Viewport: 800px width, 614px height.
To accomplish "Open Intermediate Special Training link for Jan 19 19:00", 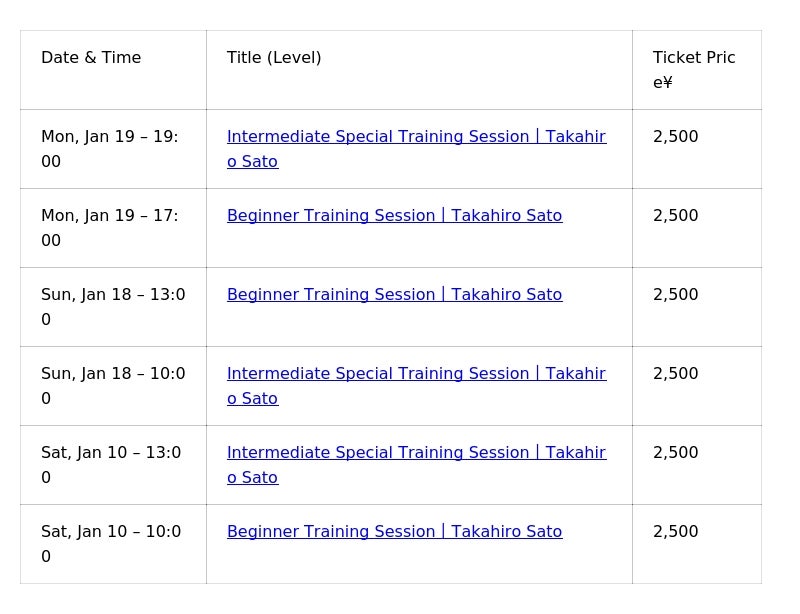I will 416,137.
